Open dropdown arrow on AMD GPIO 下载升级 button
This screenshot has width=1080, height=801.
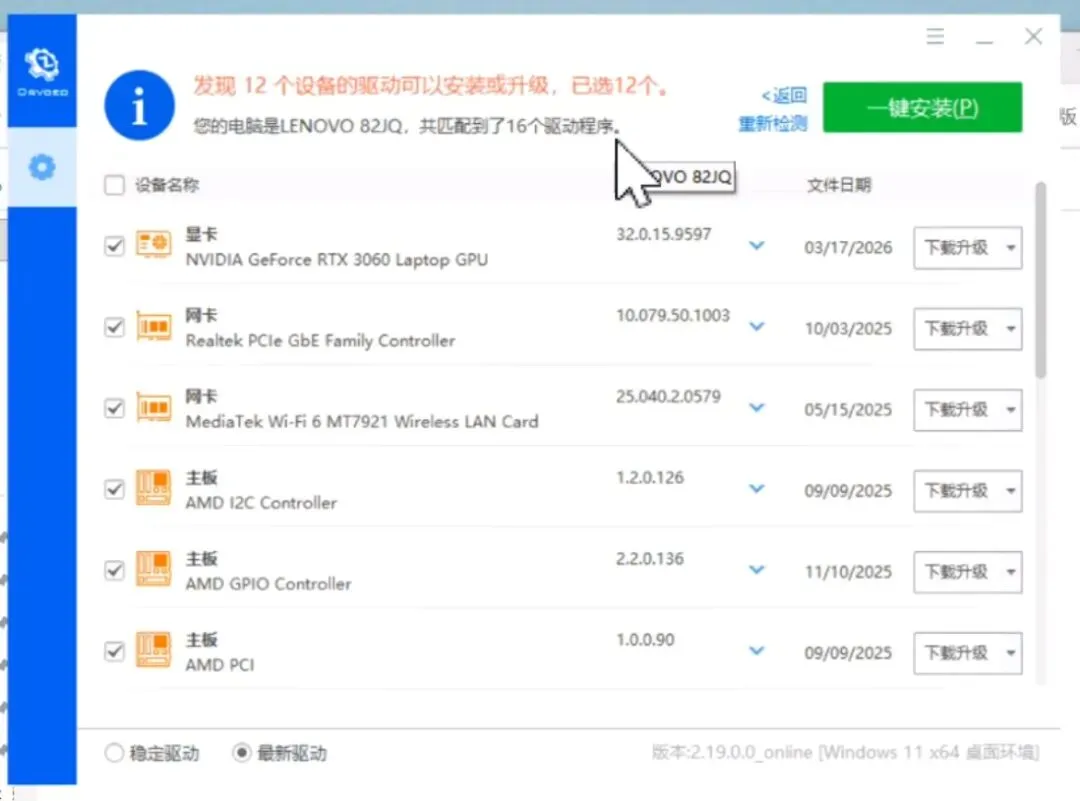pos(1010,572)
